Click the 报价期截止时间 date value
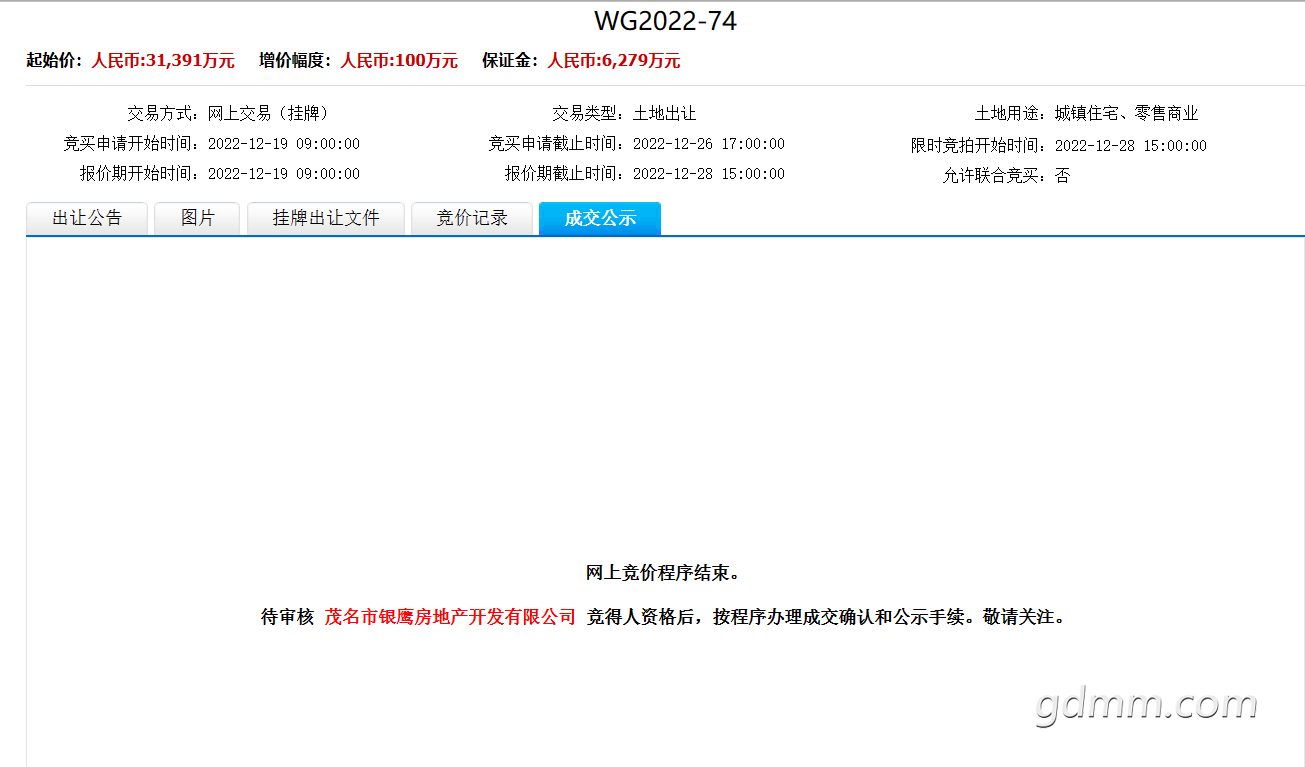Image resolution: width=1305 pixels, height=767 pixels. pos(708,174)
